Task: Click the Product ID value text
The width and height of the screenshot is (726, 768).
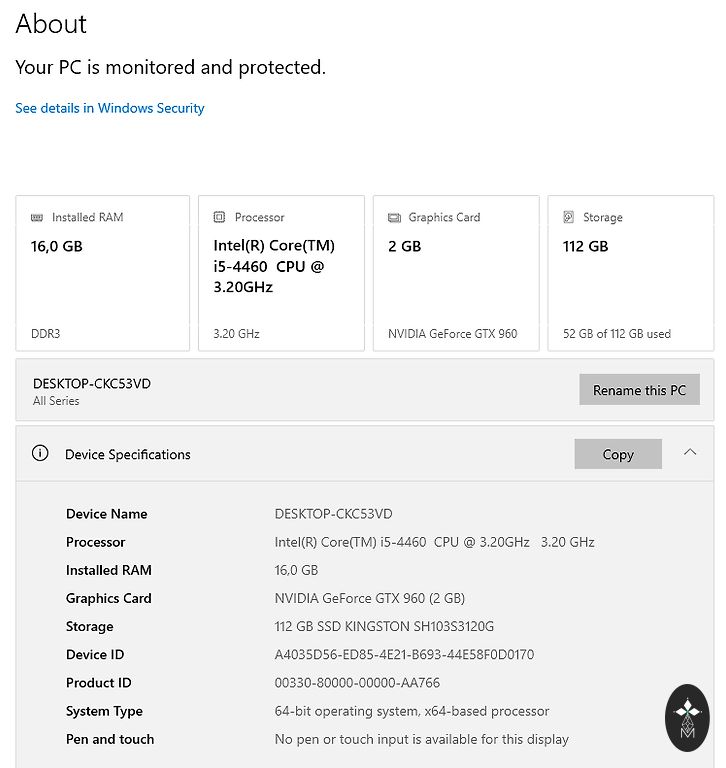Action: (357, 683)
